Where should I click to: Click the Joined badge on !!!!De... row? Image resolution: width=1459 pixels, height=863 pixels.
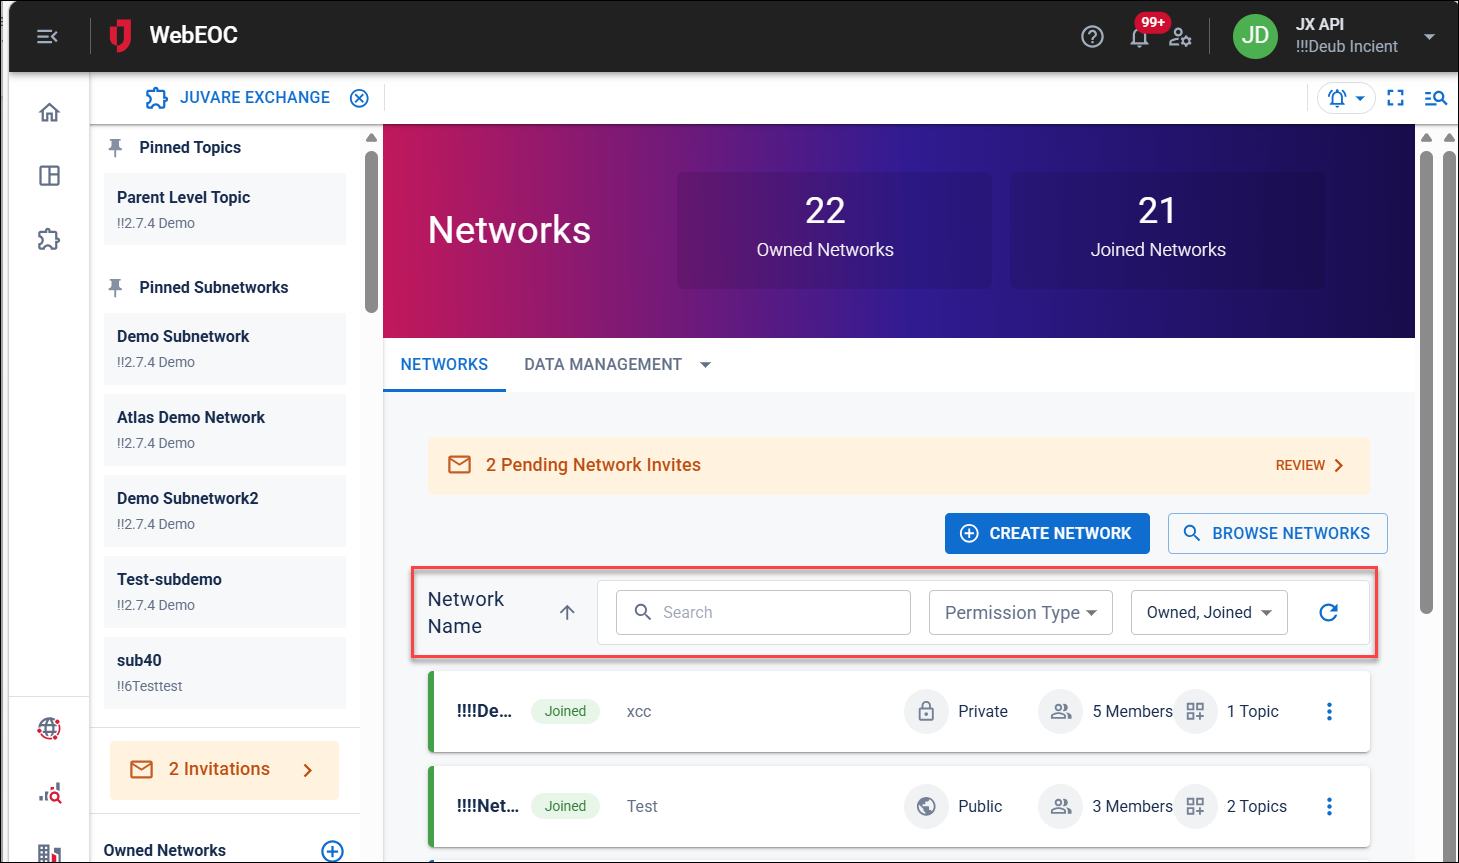click(565, 712)
